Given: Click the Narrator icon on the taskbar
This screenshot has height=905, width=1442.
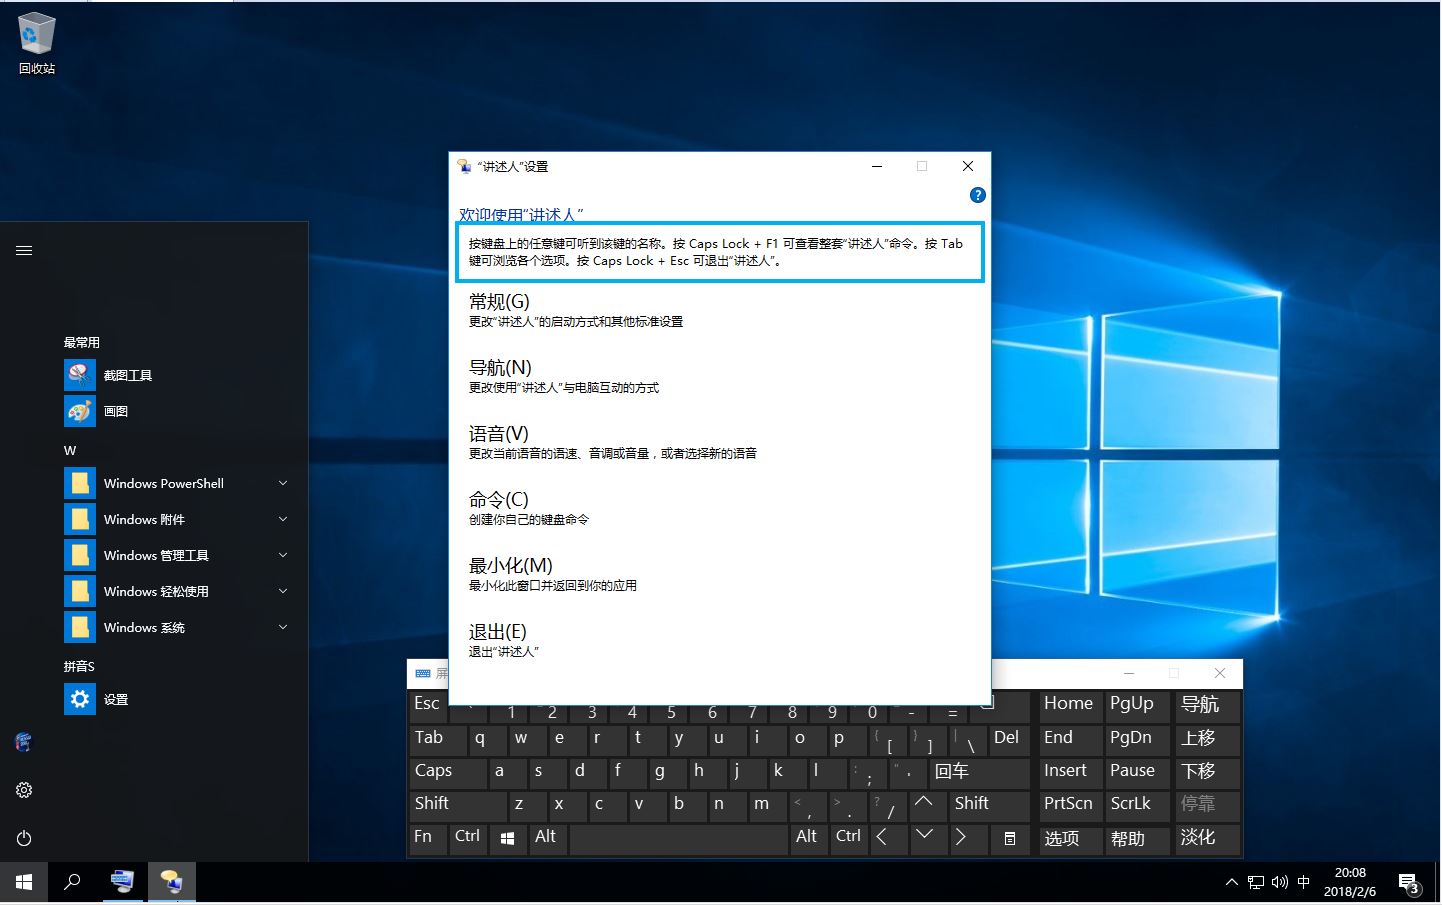Looking at the screenshot, I should (170, 881).
